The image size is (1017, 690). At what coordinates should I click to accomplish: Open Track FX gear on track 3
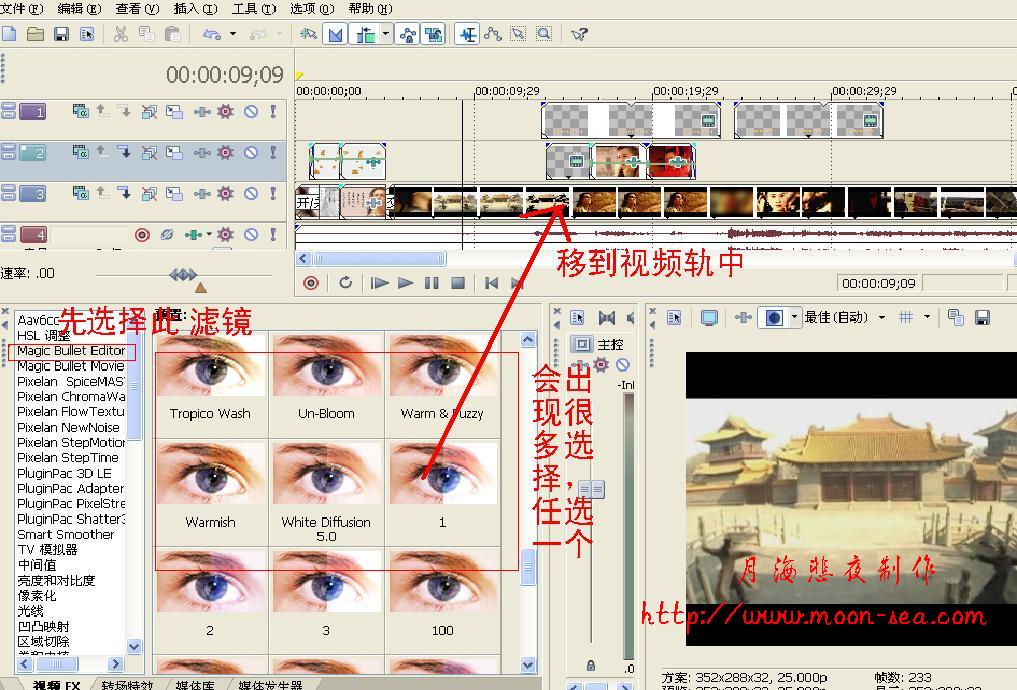[x=225, y=193]
